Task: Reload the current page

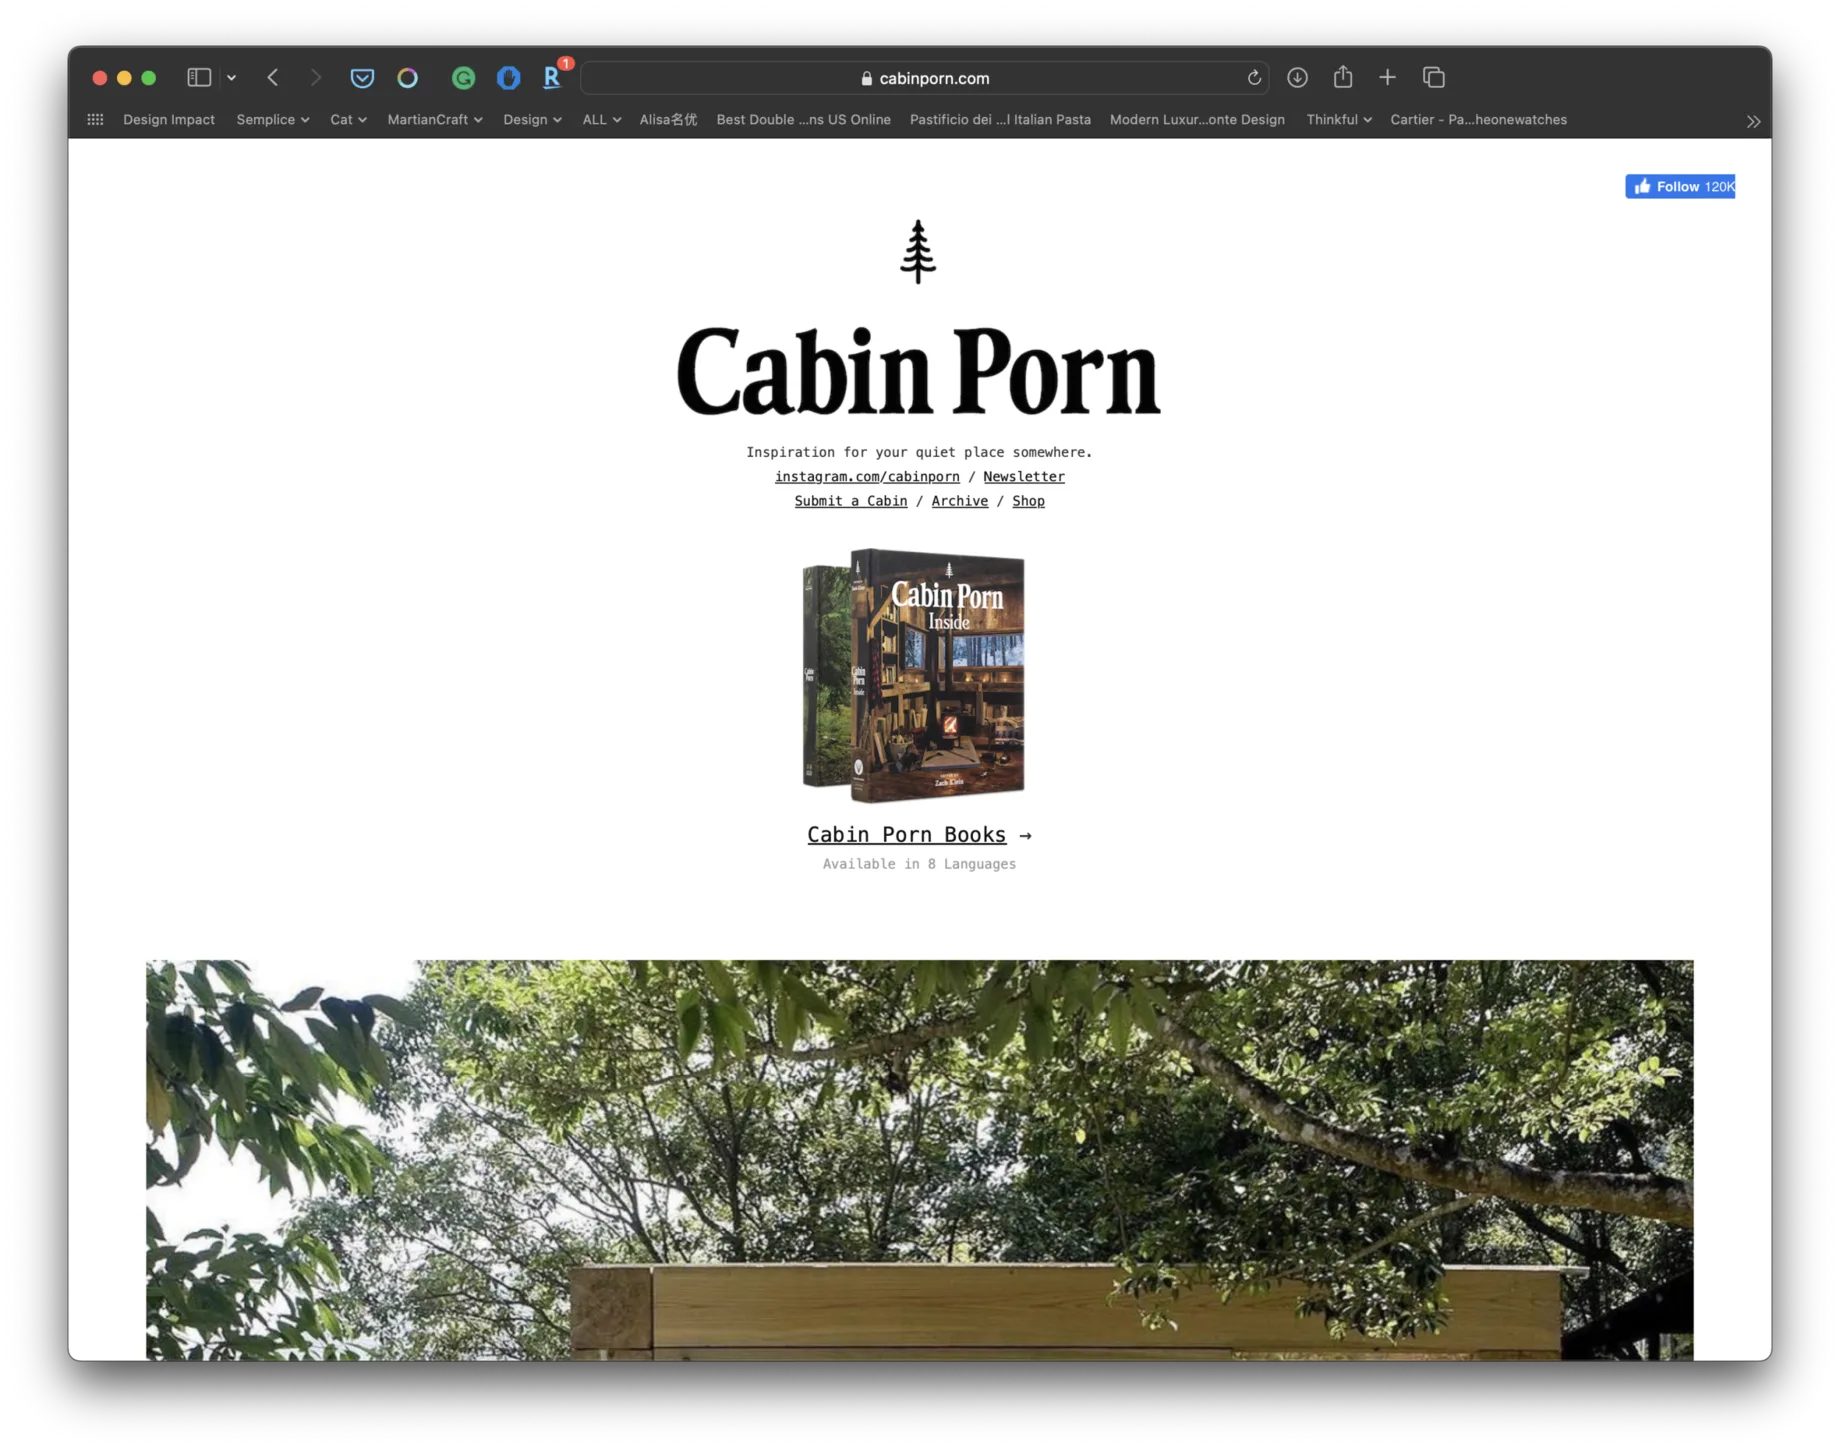Action: tap(1254, 78)
